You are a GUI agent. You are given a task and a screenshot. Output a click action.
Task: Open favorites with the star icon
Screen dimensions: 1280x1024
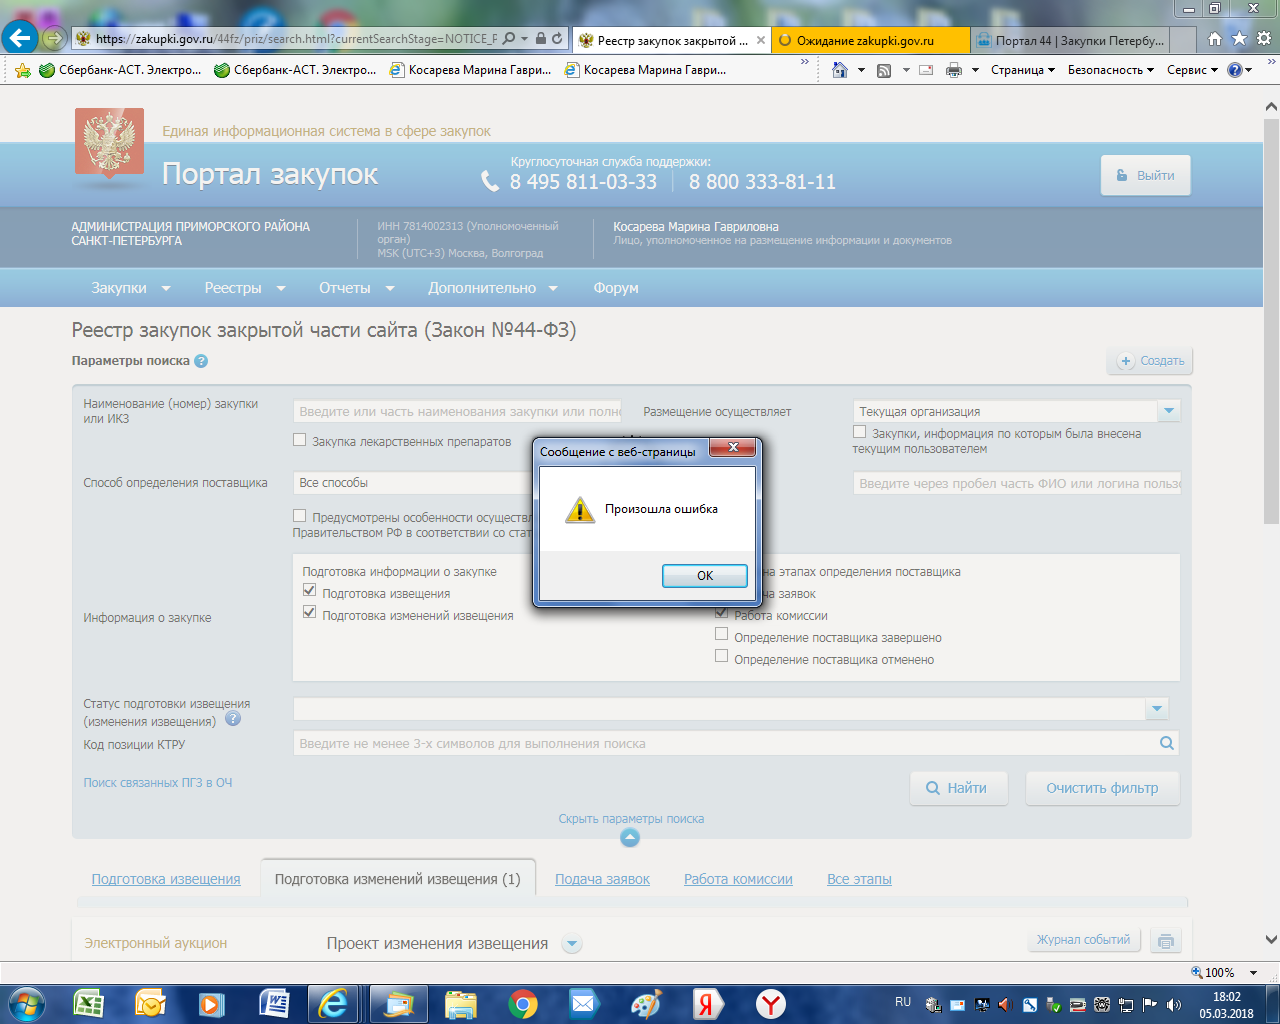coord(1239,39)
